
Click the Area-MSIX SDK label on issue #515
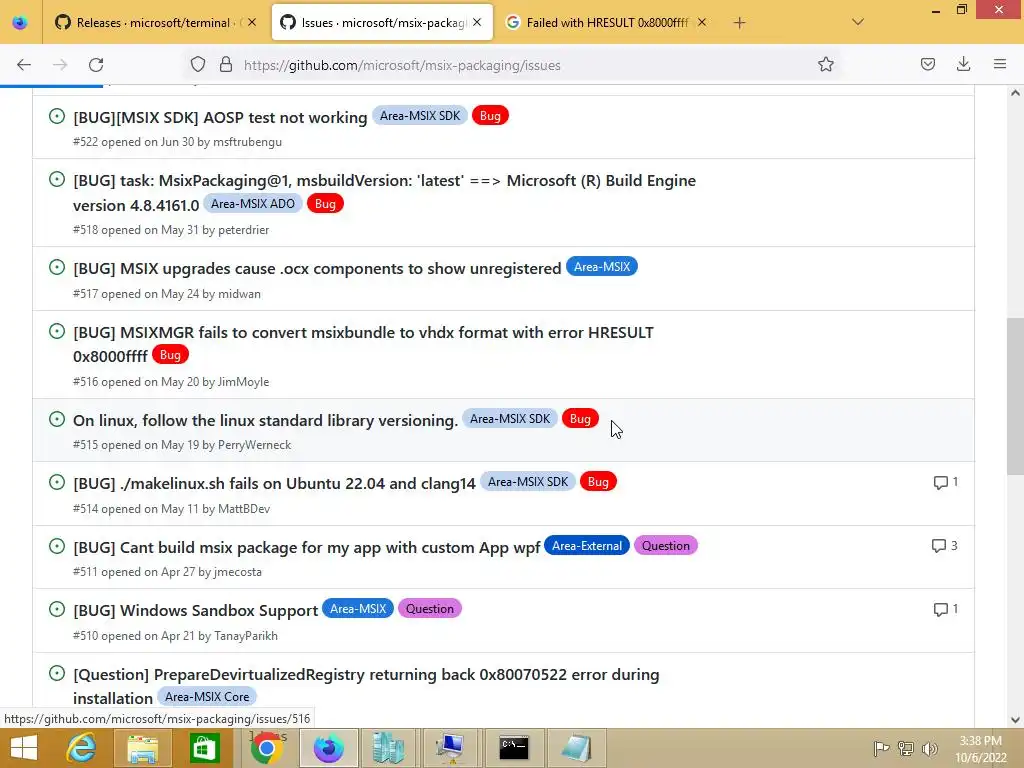(510, 419)
